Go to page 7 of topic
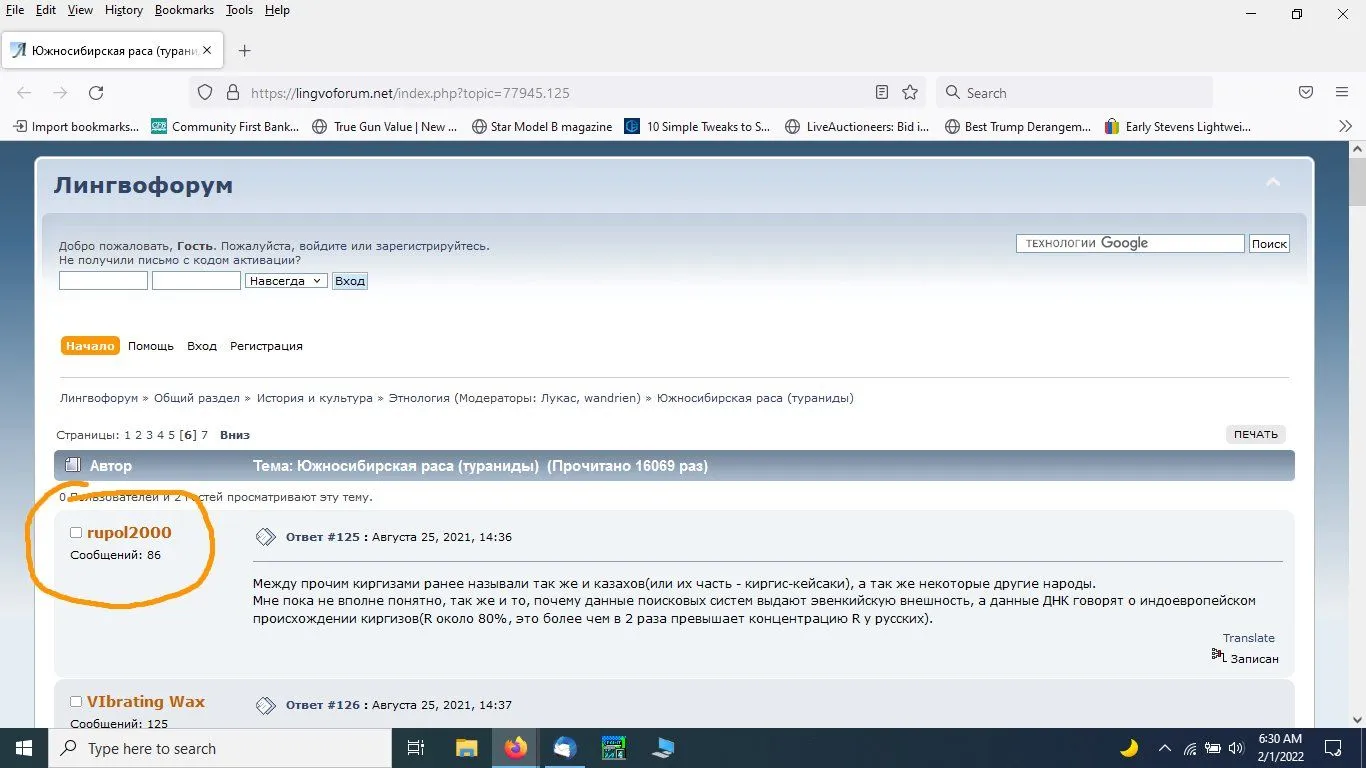1366x768 pixels. coord(204,435)
